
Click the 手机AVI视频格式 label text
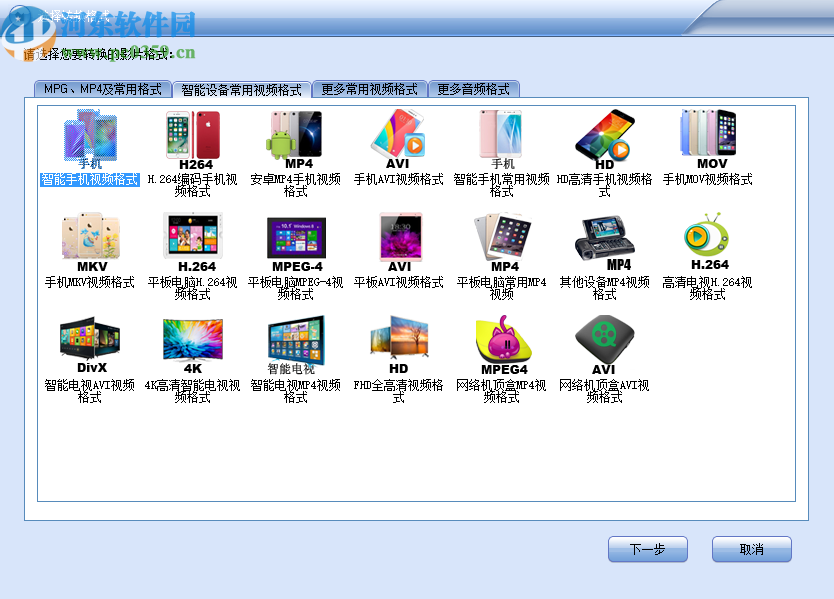(398, 179)
